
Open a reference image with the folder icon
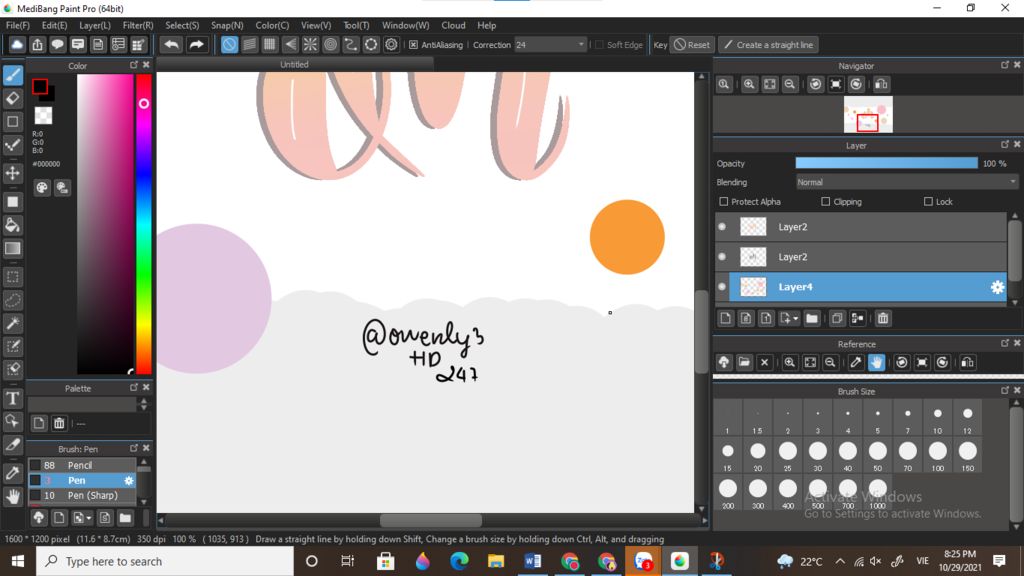click(744, 362)
